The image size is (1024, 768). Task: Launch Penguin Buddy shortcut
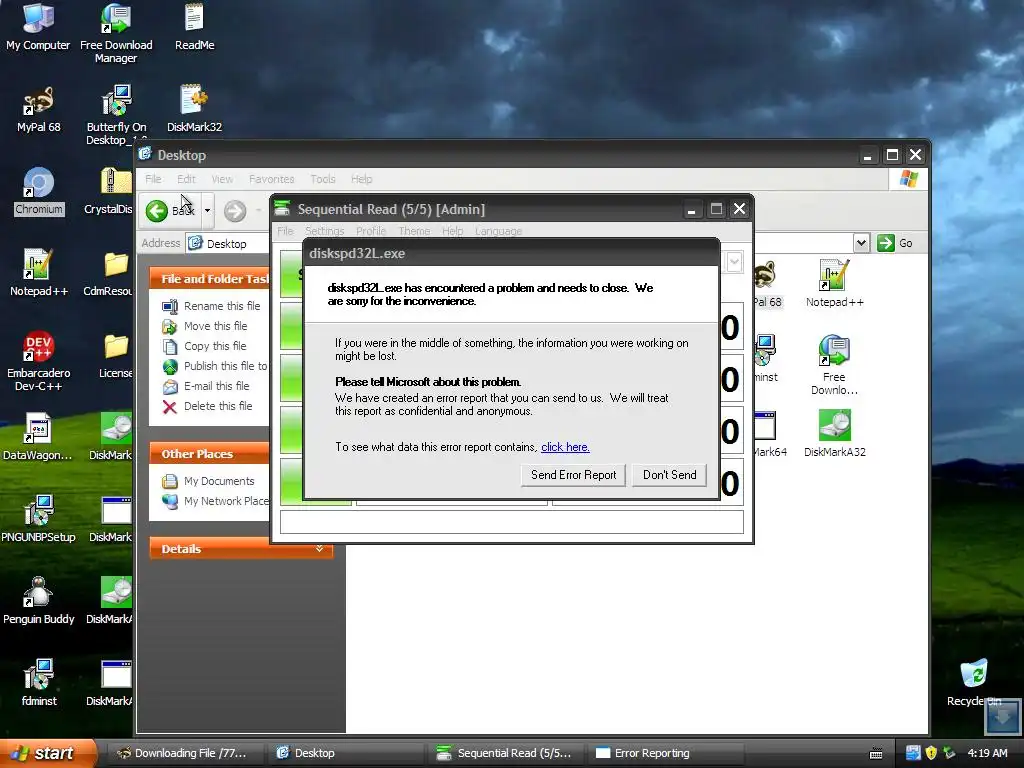pyautogui.click(x=38, y=600)
